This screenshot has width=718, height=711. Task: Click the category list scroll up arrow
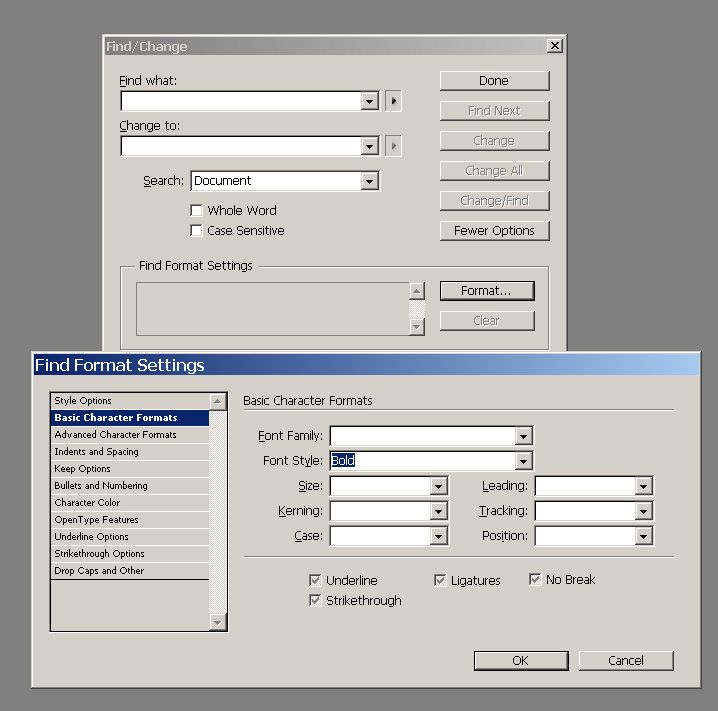coord(218,402)
